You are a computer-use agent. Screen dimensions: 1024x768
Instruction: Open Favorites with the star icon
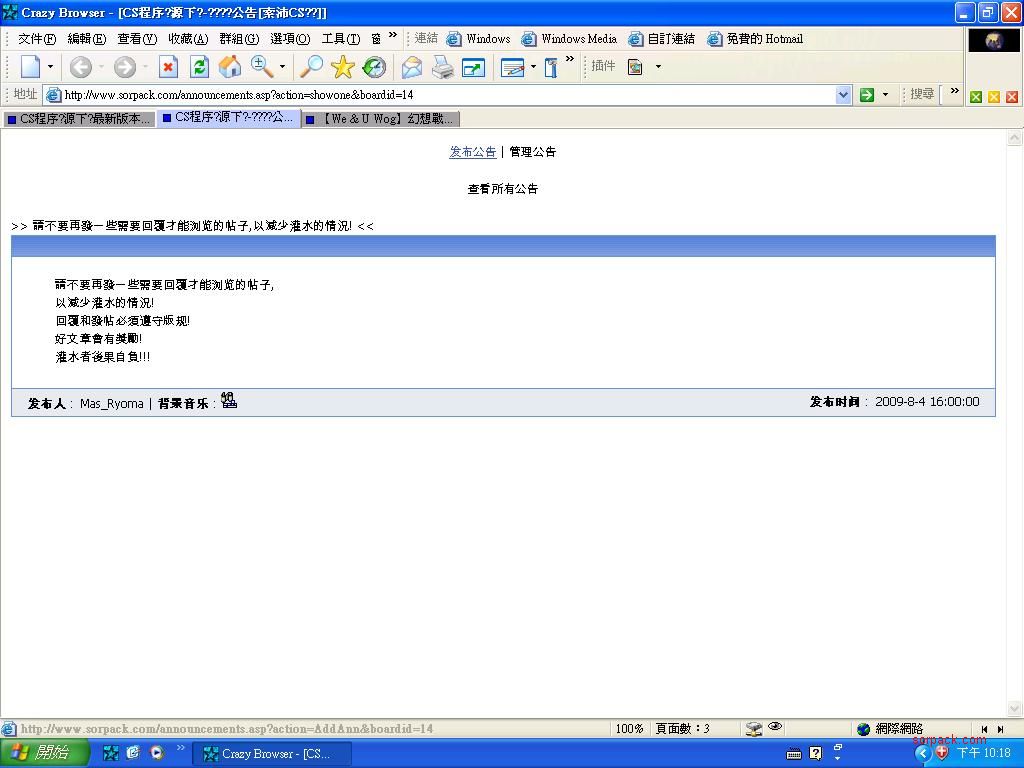343,67
